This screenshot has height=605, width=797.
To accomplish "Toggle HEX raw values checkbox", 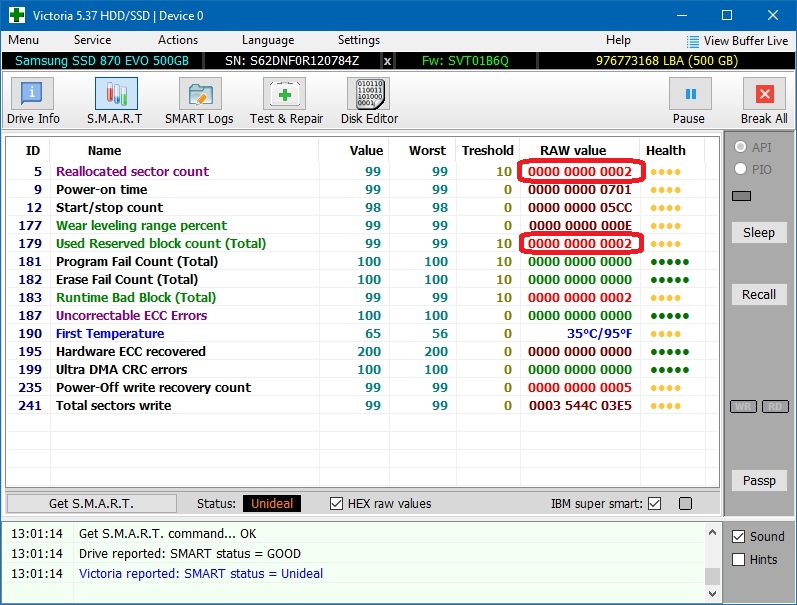I will click(337, 503).
